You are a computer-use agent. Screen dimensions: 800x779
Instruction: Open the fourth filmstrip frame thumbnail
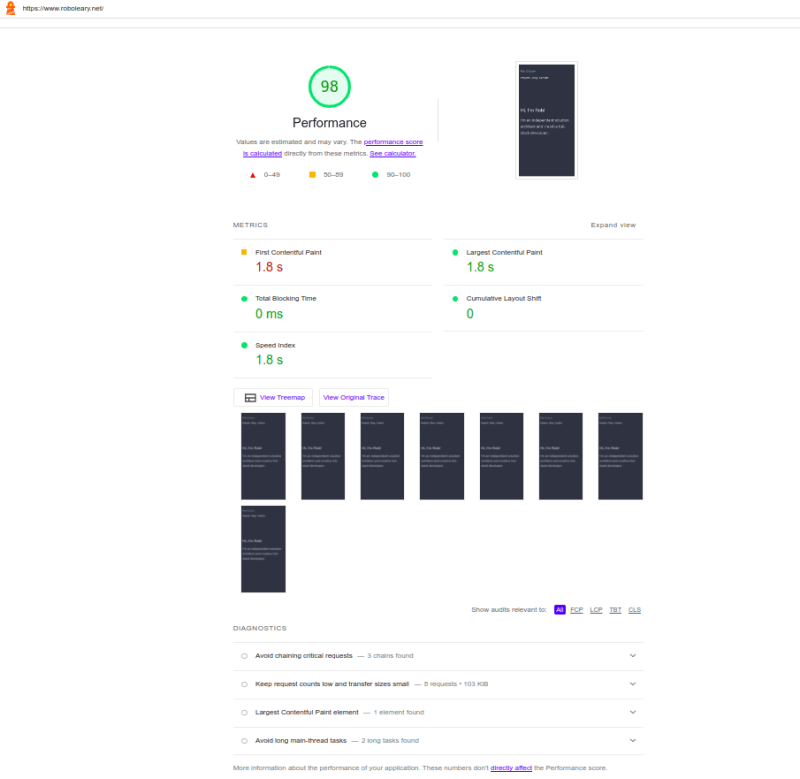click(442, 456)
